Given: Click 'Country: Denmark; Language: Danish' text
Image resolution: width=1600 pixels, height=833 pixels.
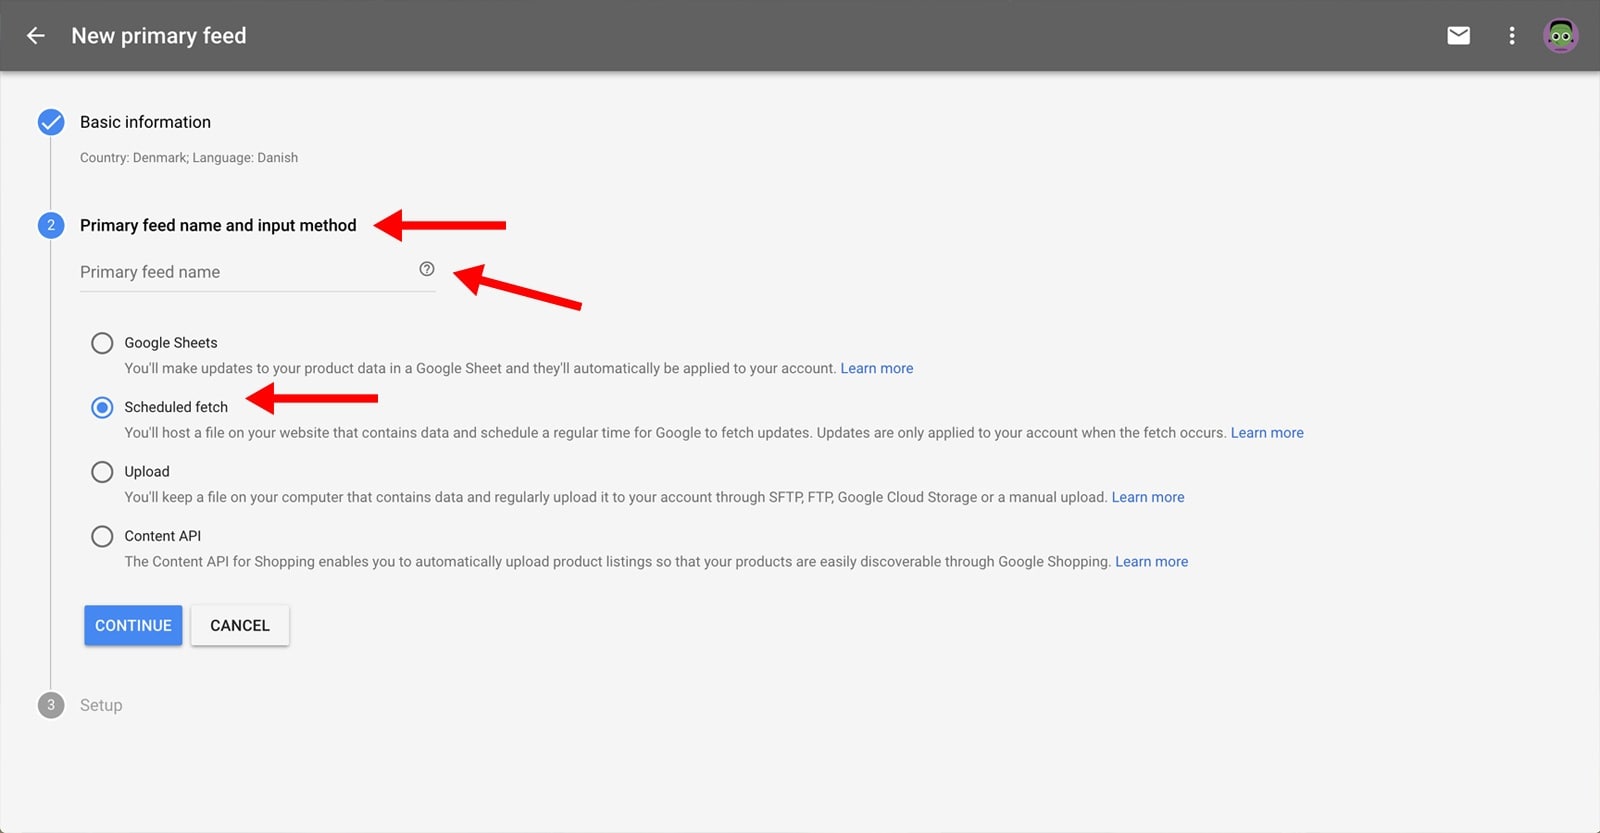Looking at the screenshot, I should (189, 158).
